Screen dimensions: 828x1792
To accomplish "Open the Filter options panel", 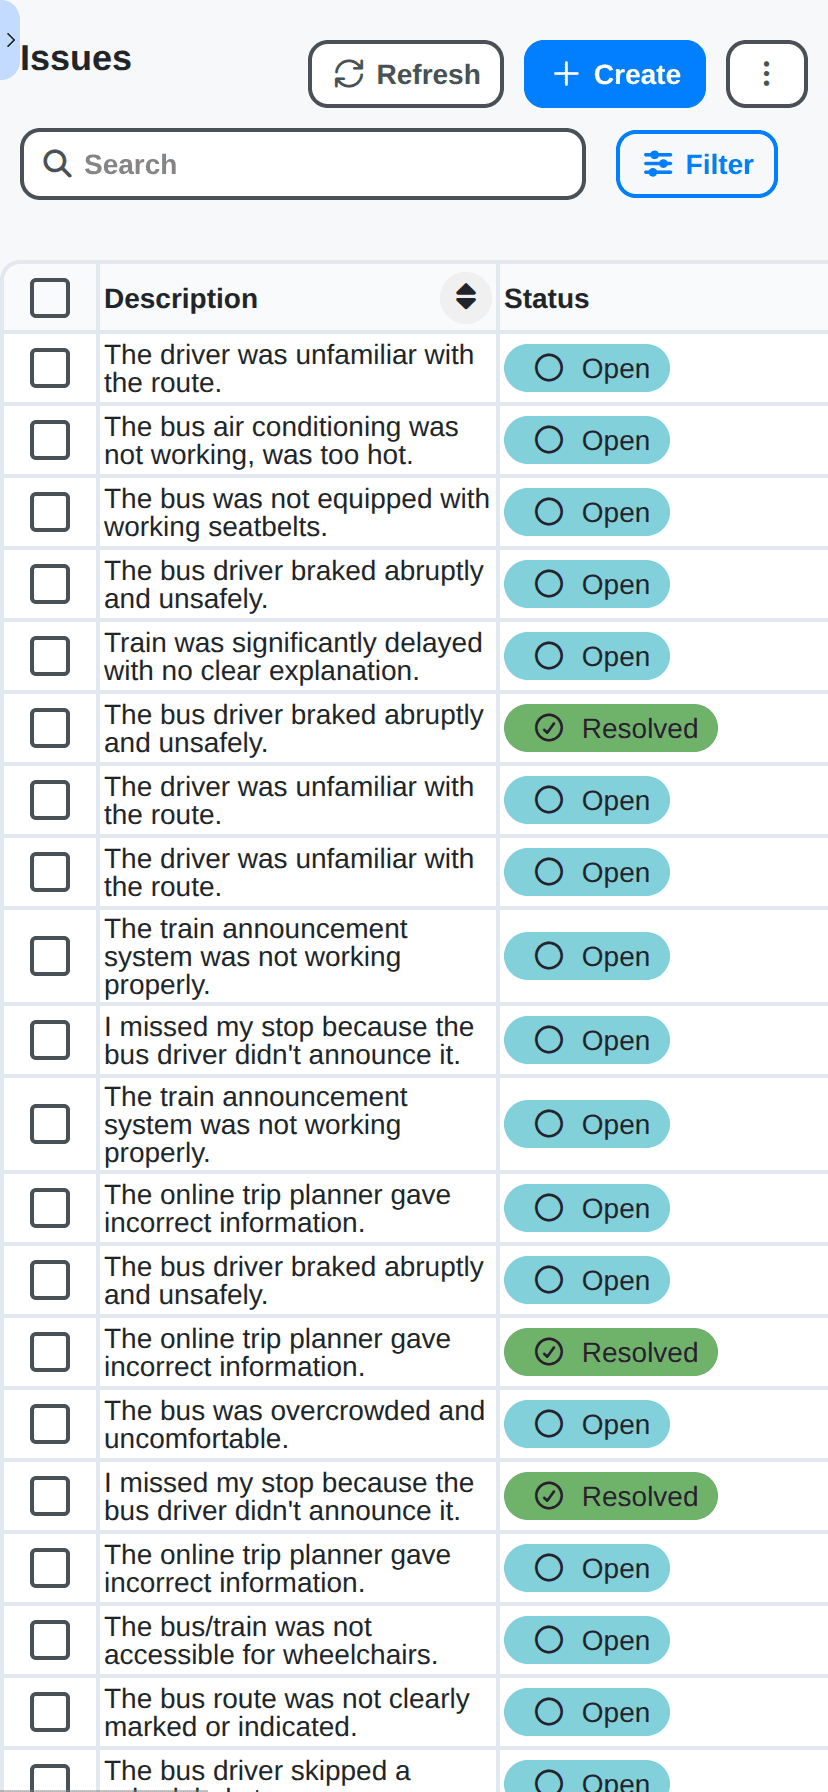I will tap(696, 164).
